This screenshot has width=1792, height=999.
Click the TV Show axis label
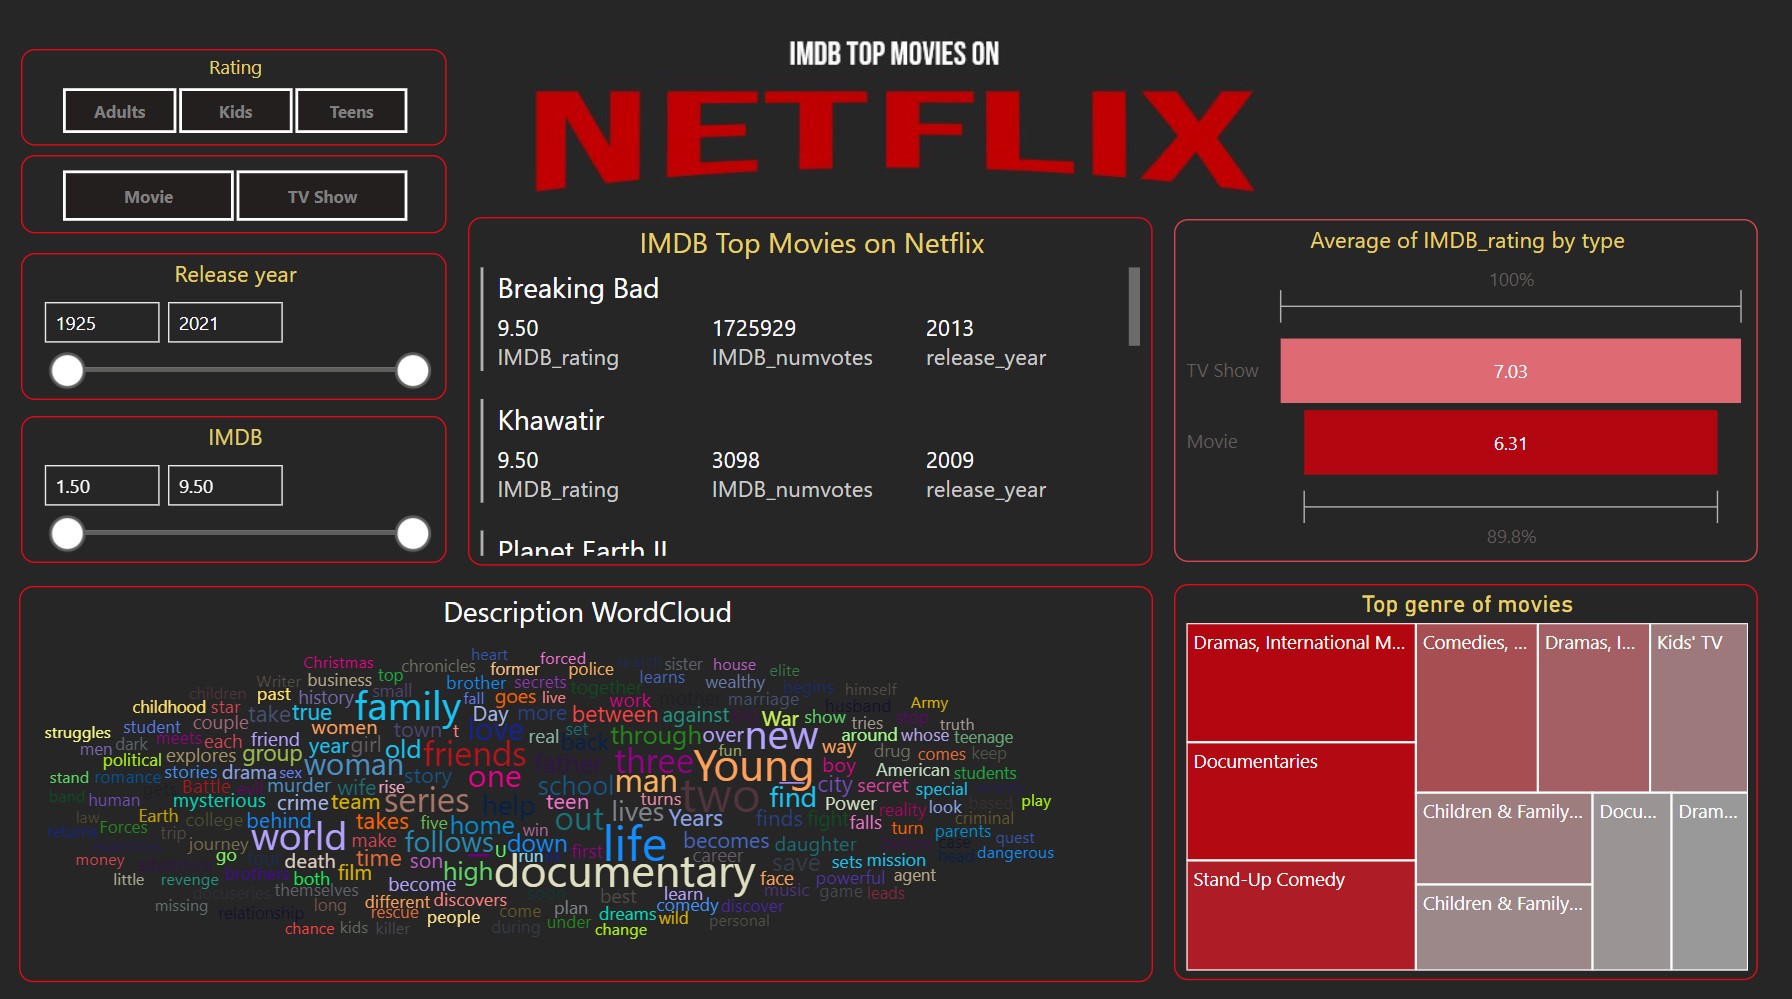[1222, 371]
